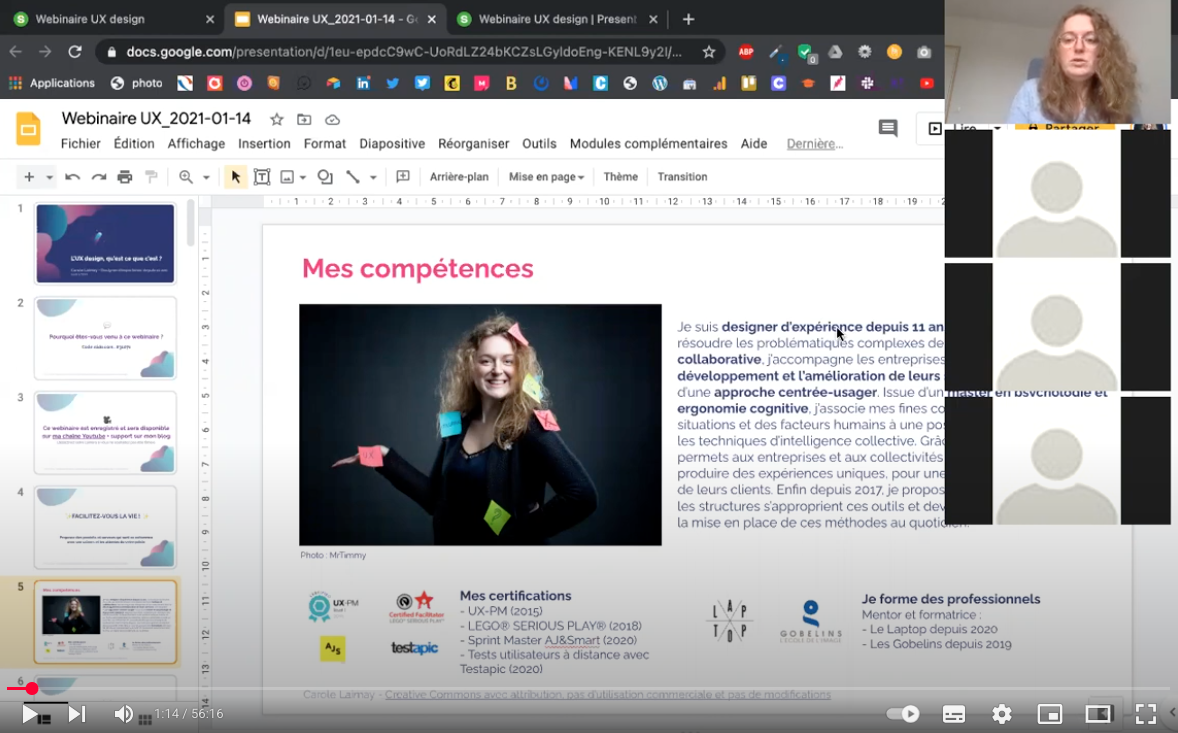Switch to the first Webinaire UX design tab
This screenshot has width=1178, height=733.
pos(113,19)
